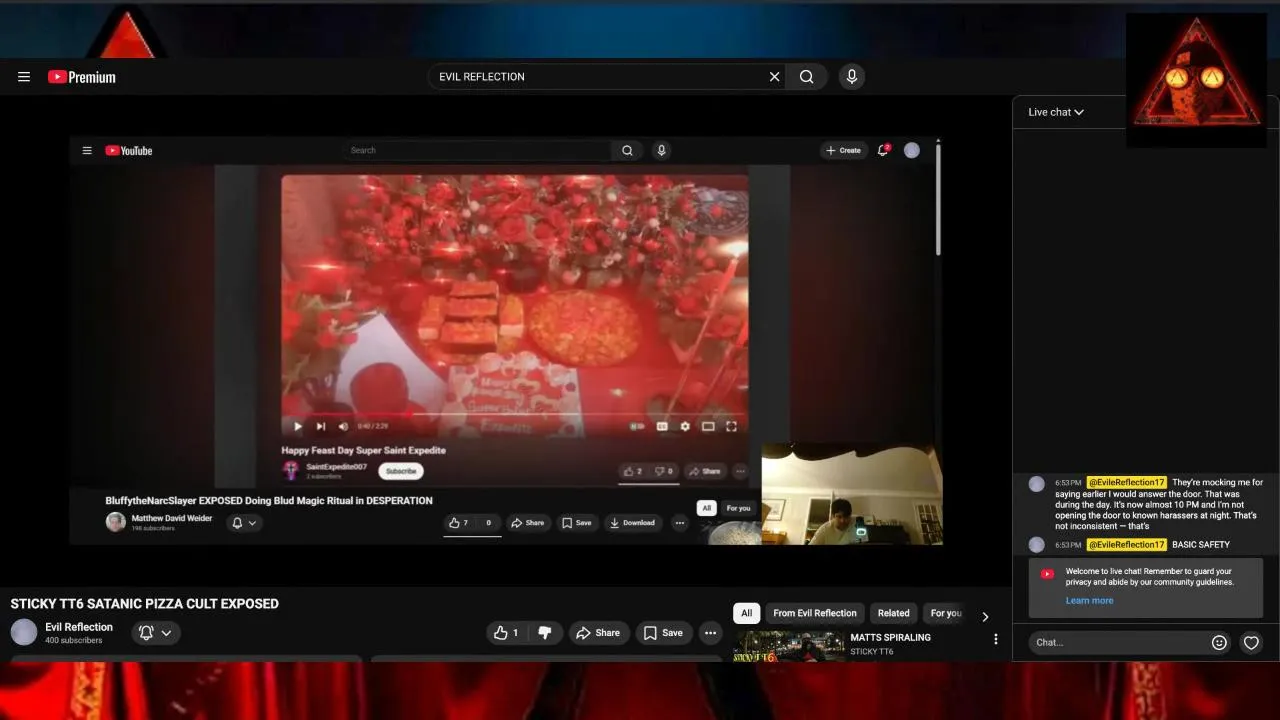Dislike the Happy Feast Day video
This screenshot has width=1280, height=720.
click(x=663, y=471)
